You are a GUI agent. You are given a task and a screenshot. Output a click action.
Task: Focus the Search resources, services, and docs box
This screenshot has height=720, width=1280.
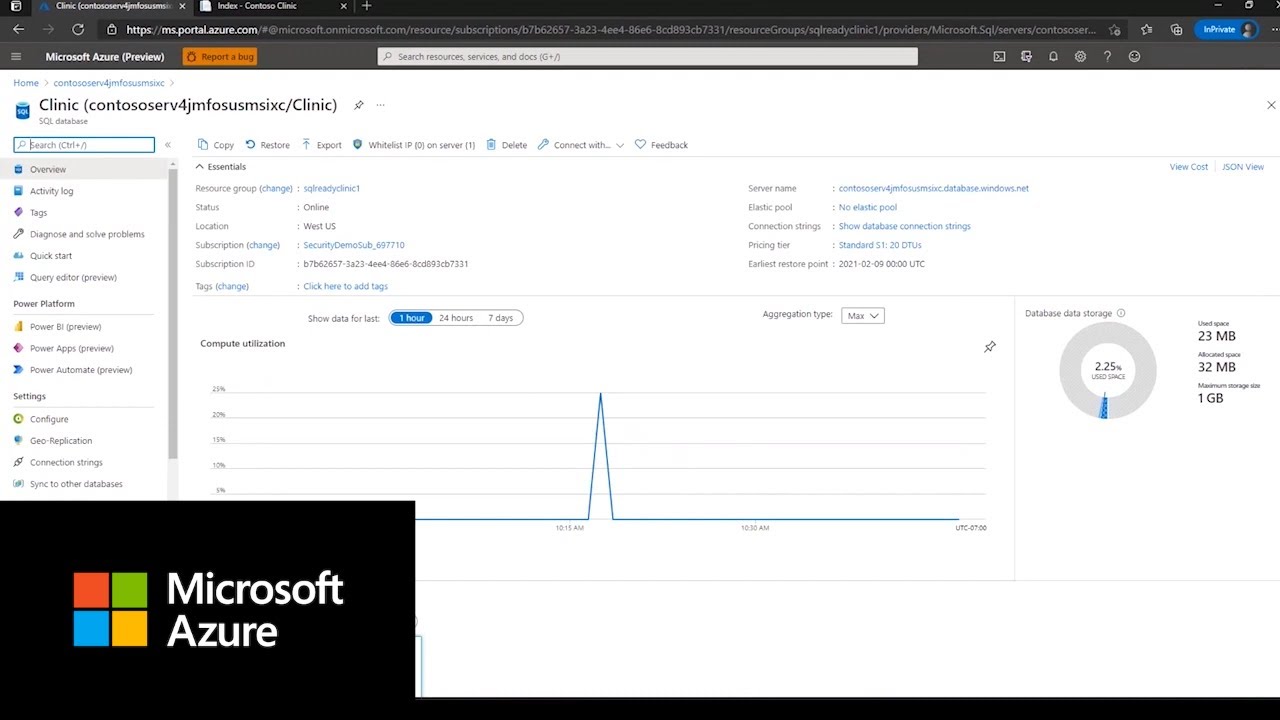coord(648,57)
